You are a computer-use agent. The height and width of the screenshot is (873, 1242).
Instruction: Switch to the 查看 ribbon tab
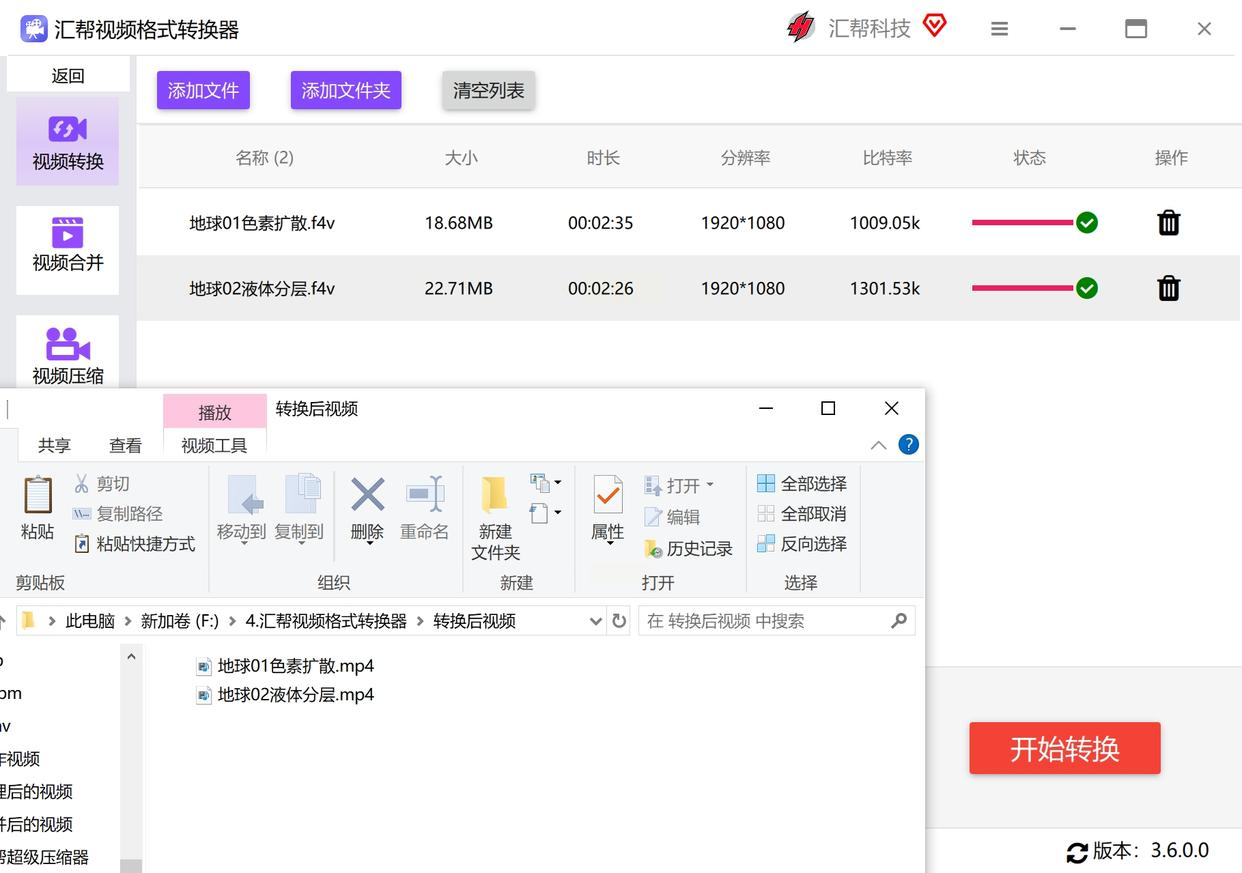[125, 446]
